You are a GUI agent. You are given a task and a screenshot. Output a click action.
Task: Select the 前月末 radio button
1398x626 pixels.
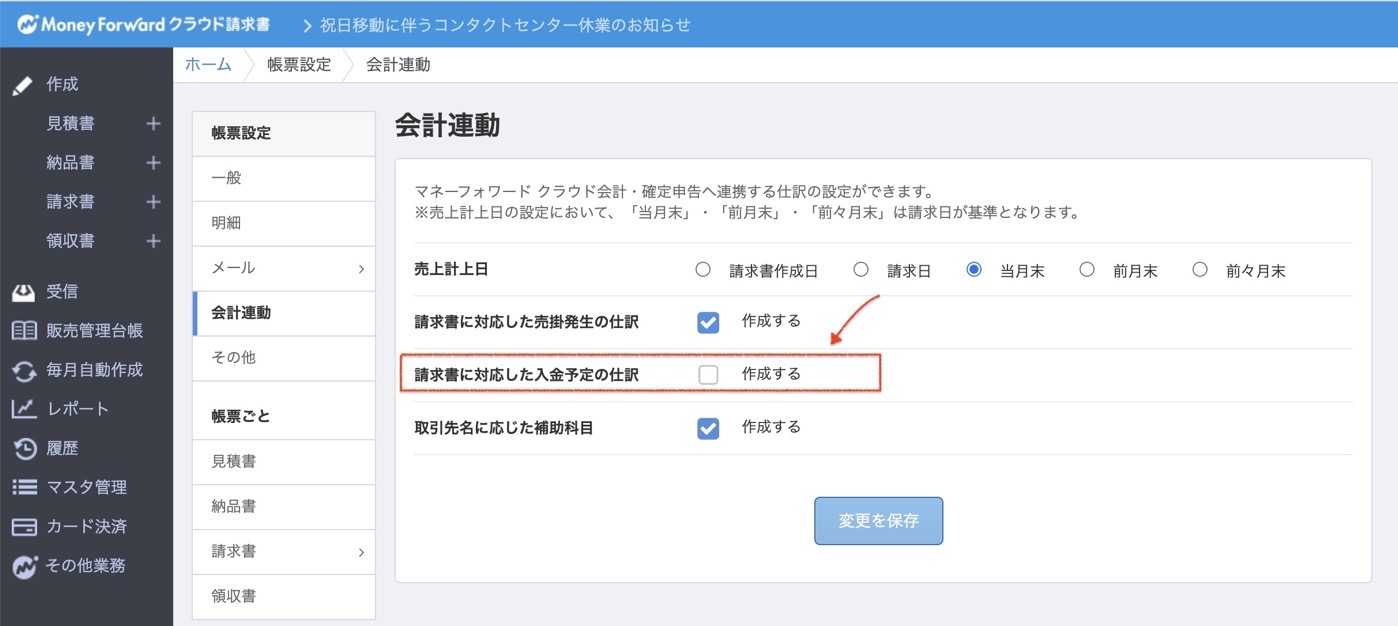click(1087, 269)
